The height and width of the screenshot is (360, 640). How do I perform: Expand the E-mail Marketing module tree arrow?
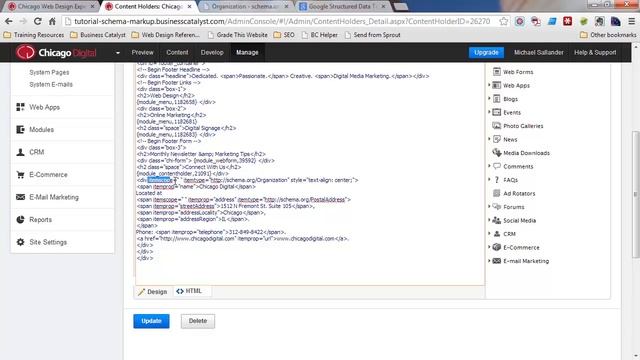click(489, 260)
